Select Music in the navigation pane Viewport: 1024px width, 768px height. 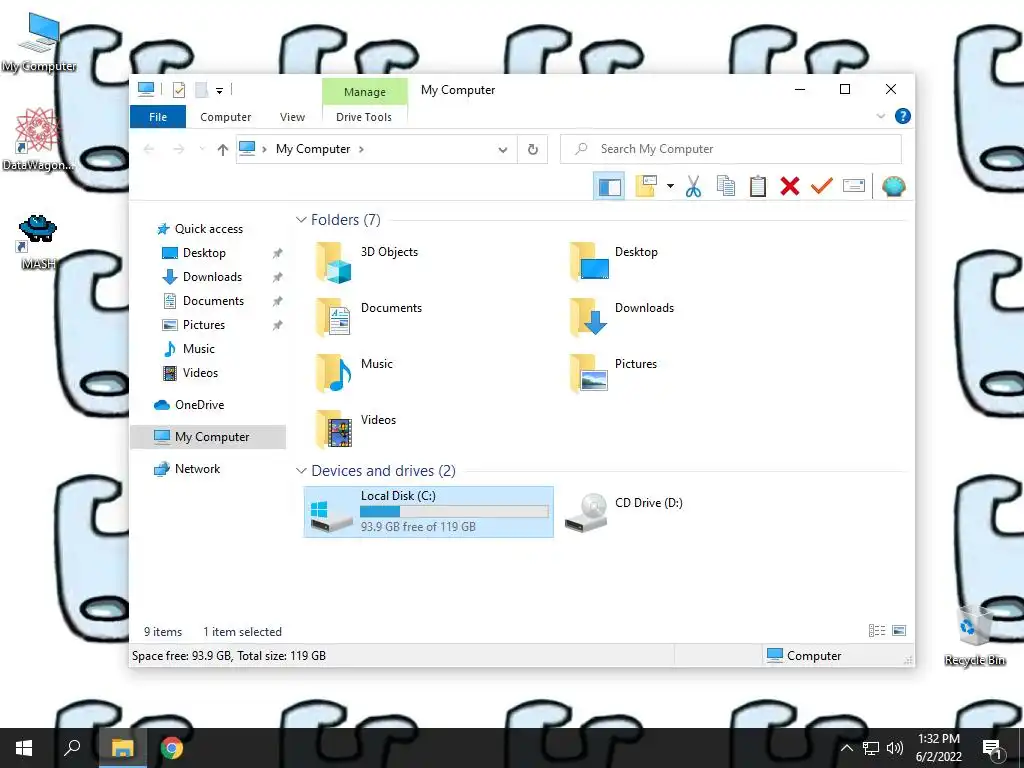tap(198, 349)
